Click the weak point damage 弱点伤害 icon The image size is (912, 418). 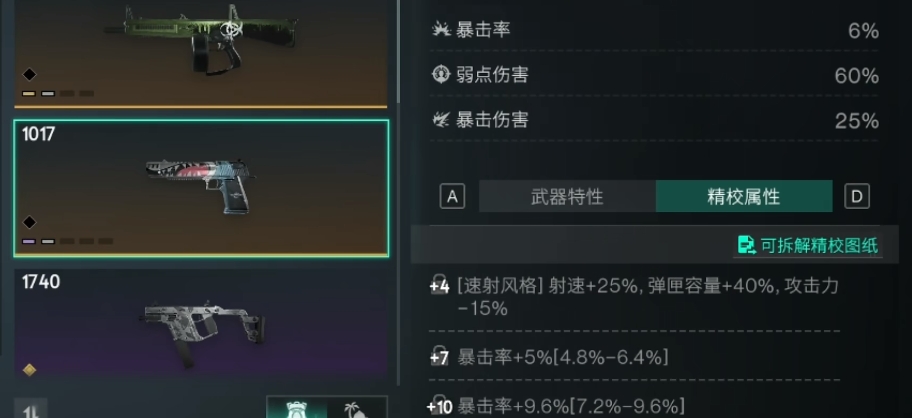(x=441, y=74)
